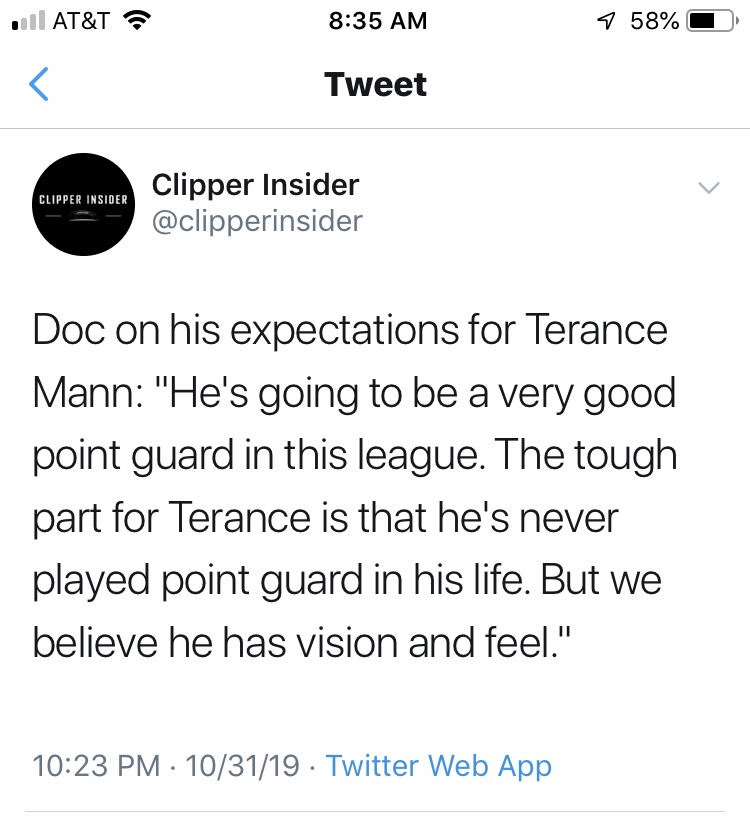
Task: Tap the location services arrow icon
Action: [608, 20]
